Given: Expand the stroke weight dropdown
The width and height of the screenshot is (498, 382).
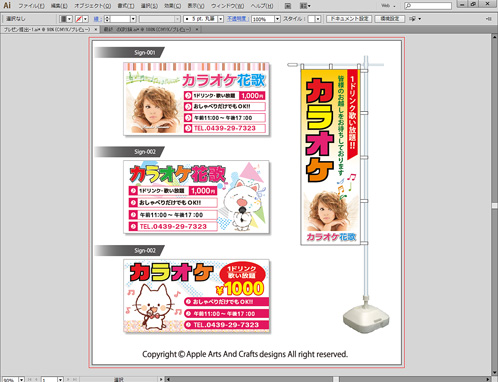Looking at the screenshot, I should 133,19.
